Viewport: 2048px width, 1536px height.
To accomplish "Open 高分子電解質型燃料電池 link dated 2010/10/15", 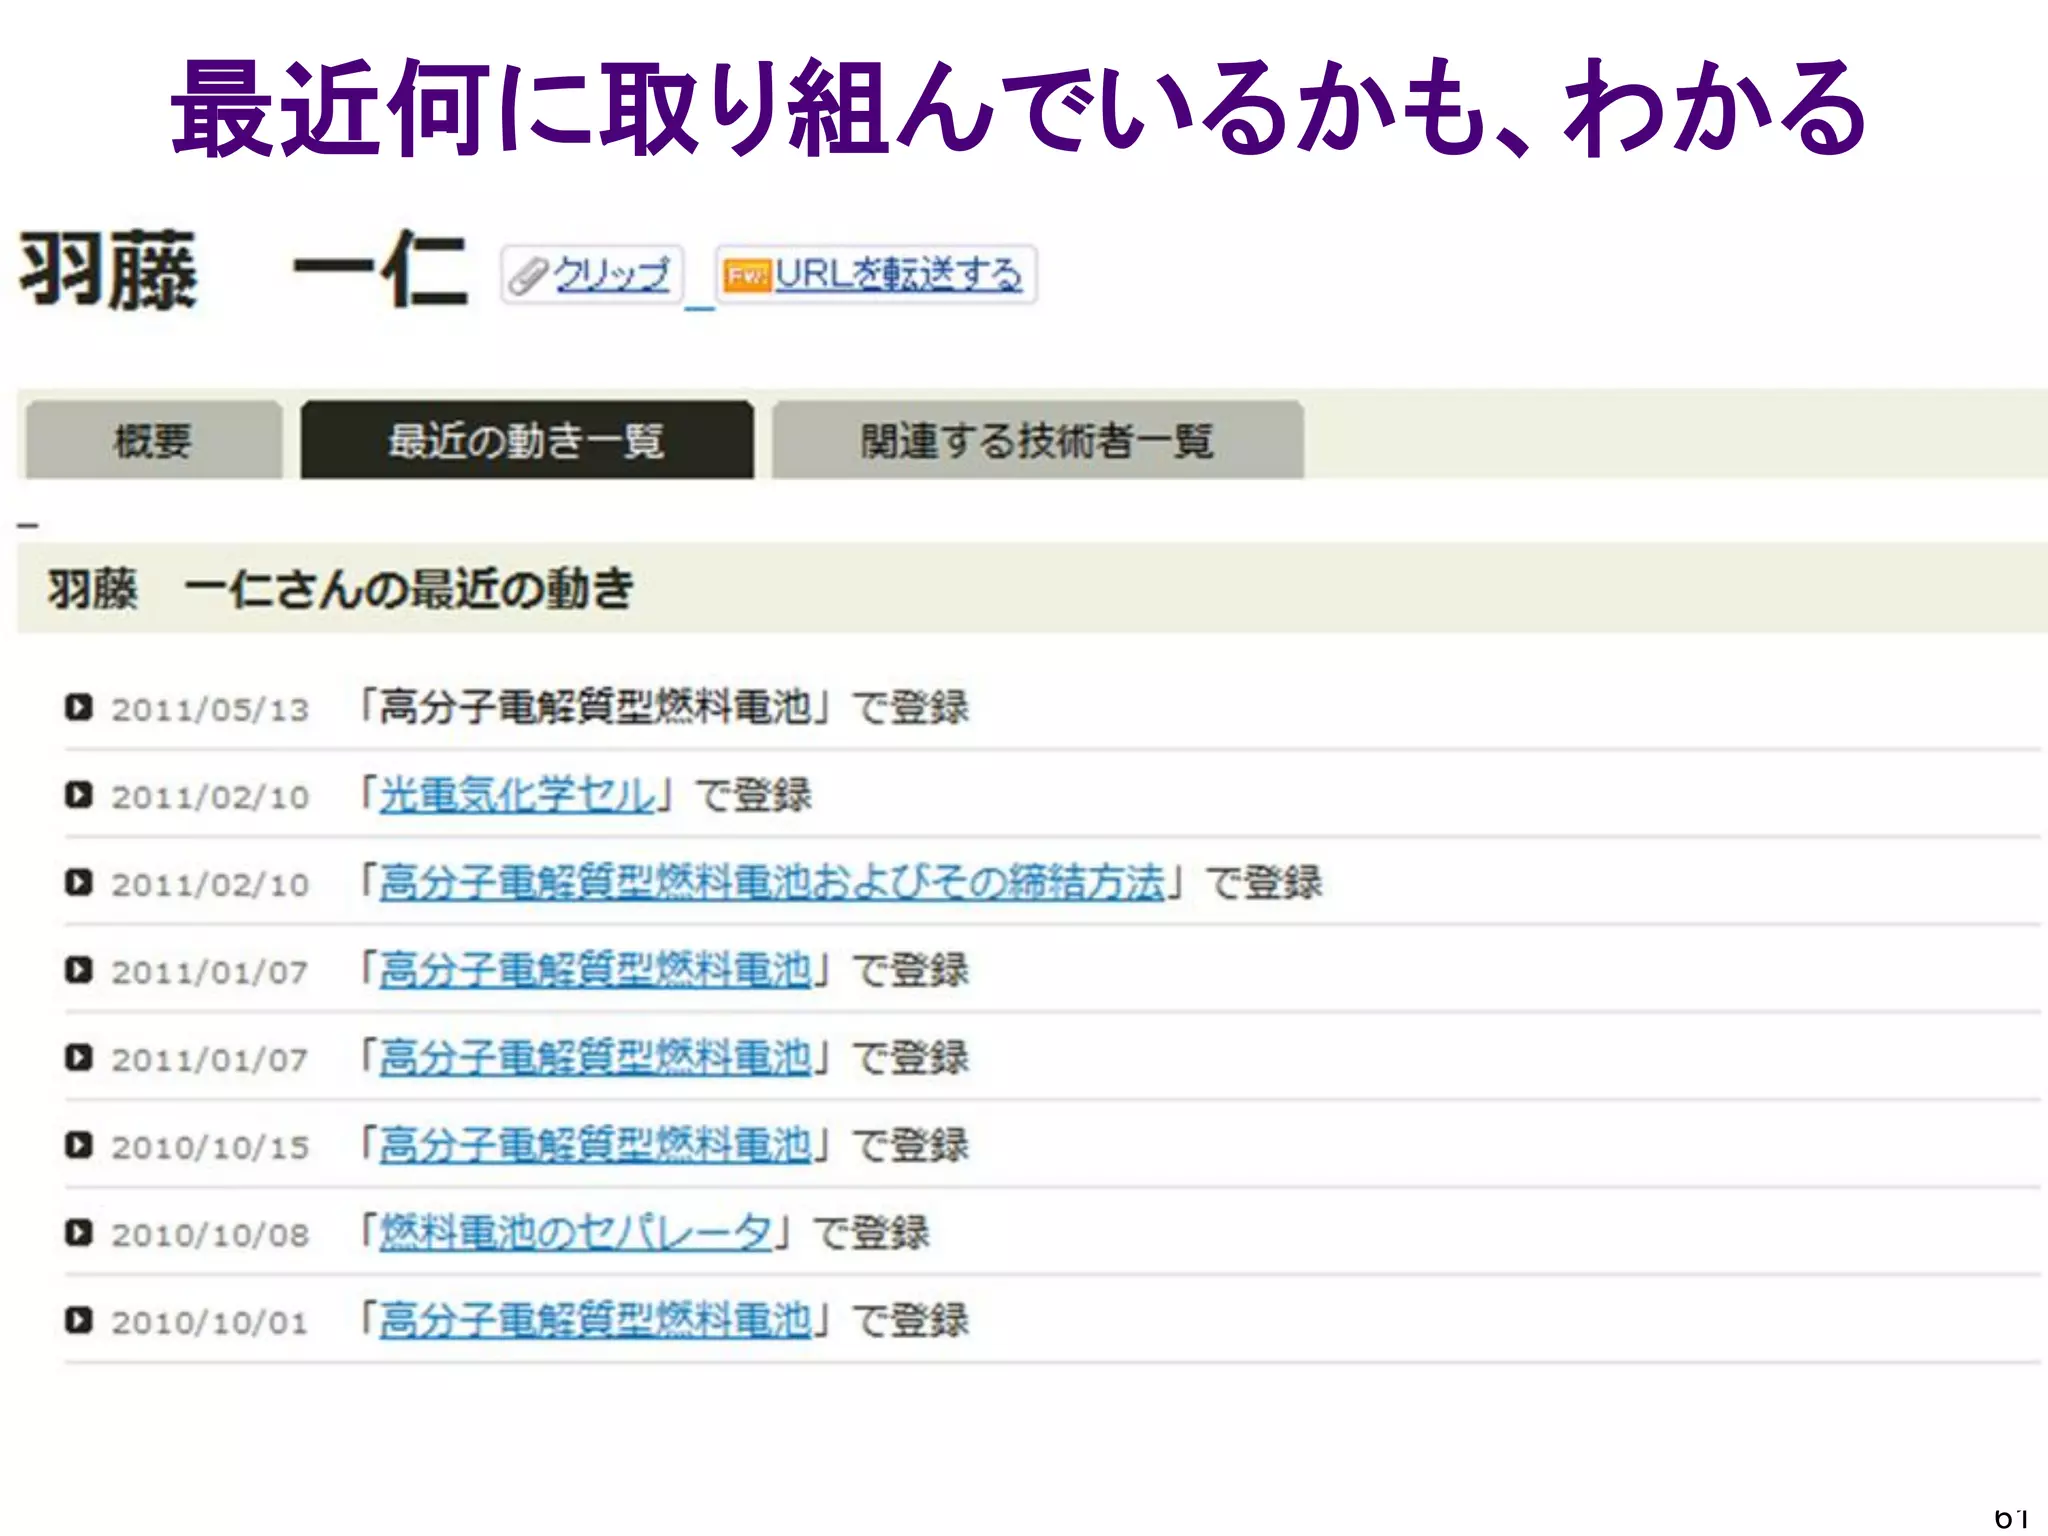I will pyautogui.click(x=595, y=1145).
